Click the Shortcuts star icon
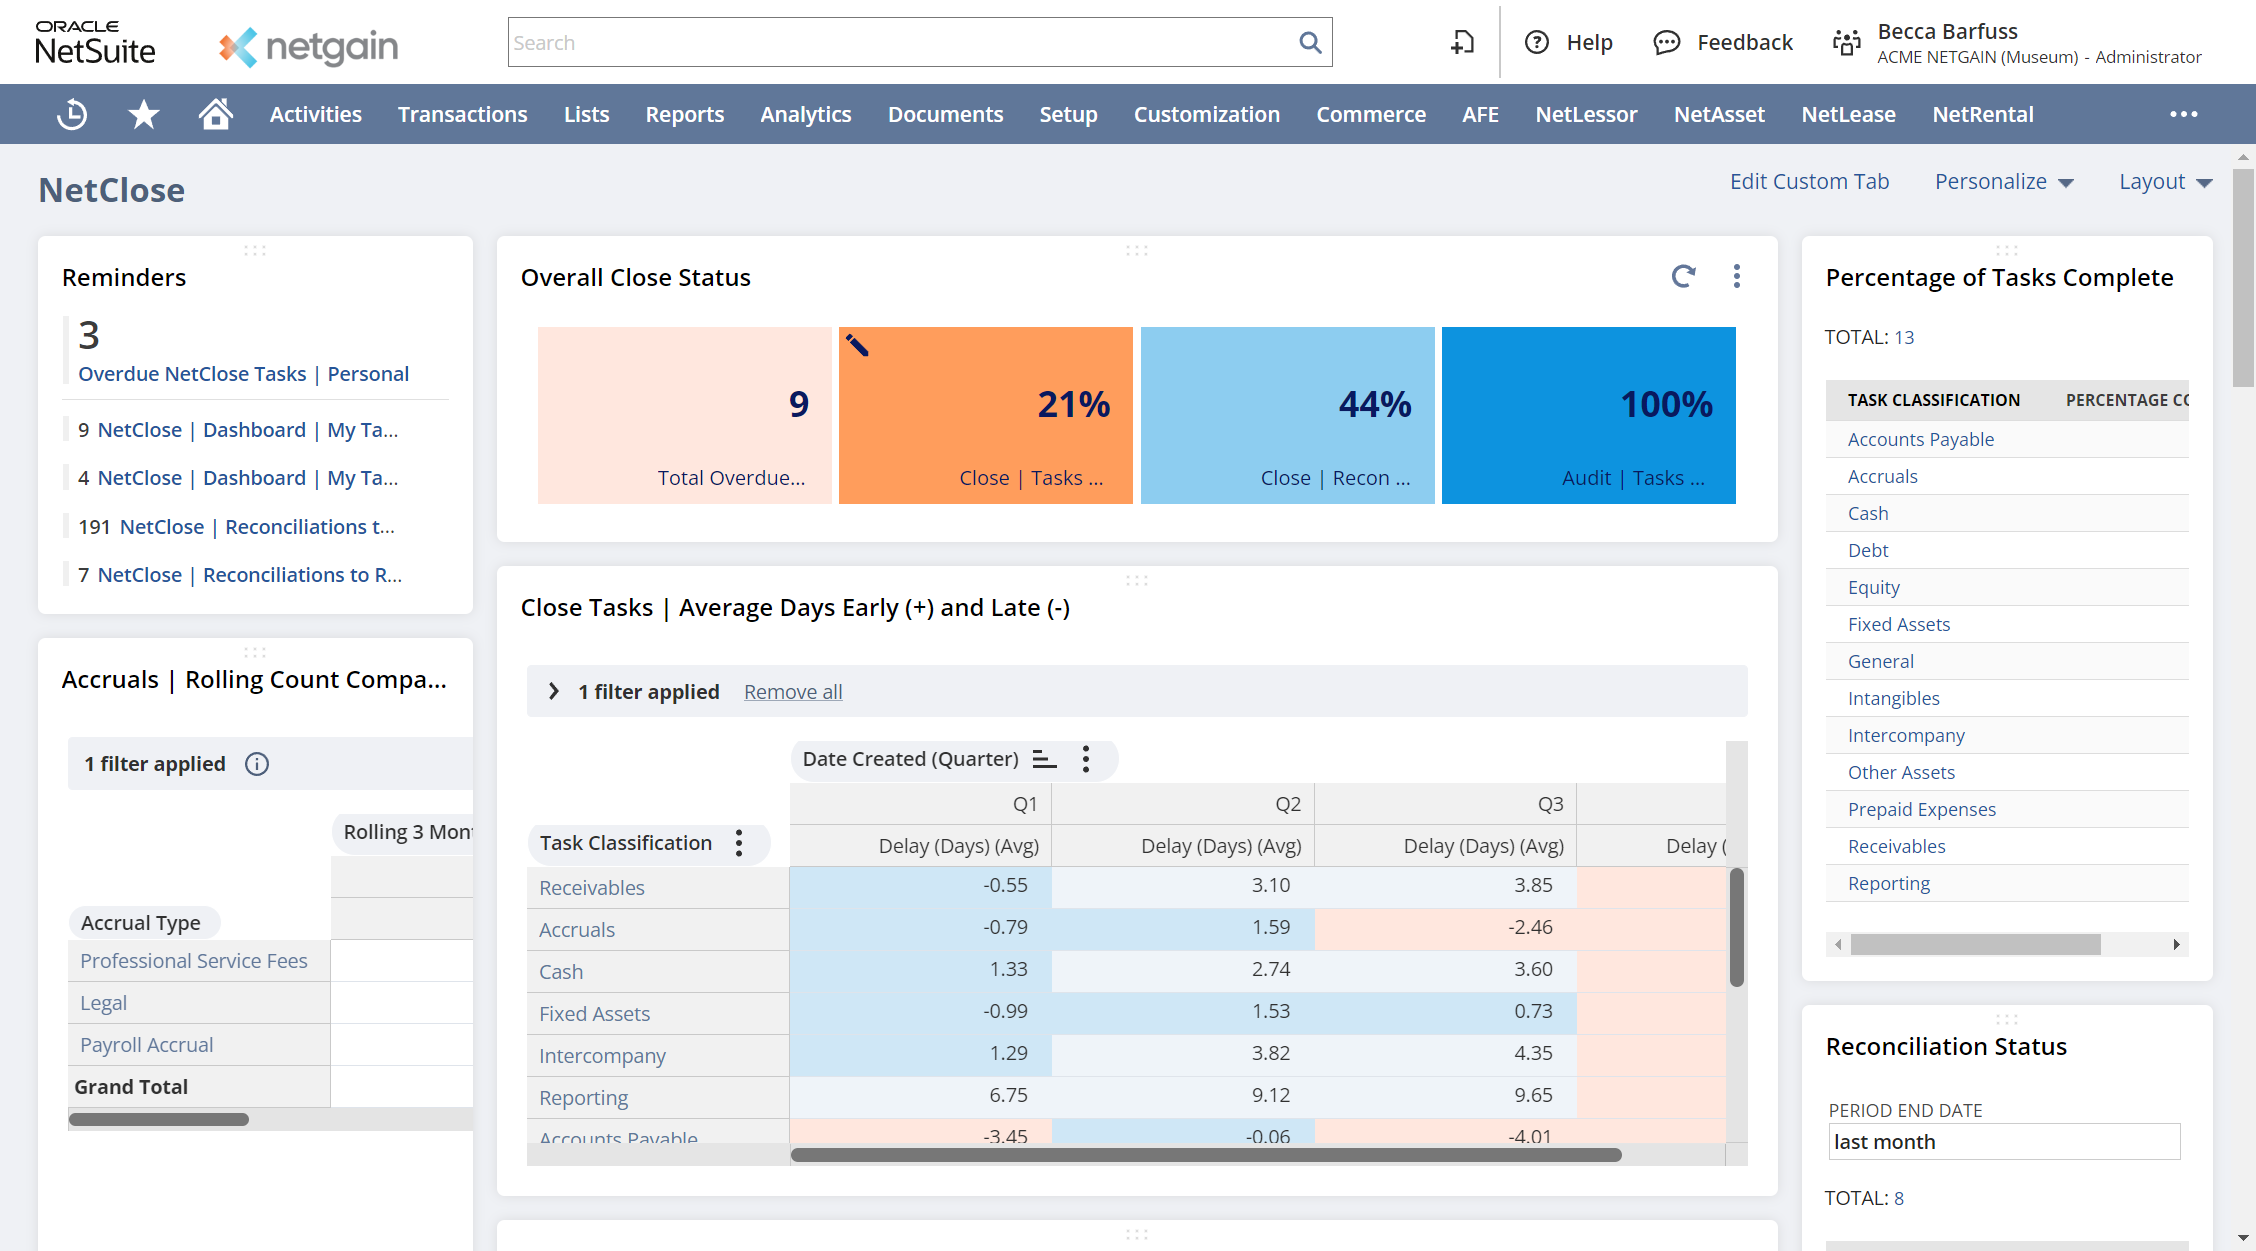Image resolution: width=2256 pixels, height=1251 pixels. [x=144, y=114]
